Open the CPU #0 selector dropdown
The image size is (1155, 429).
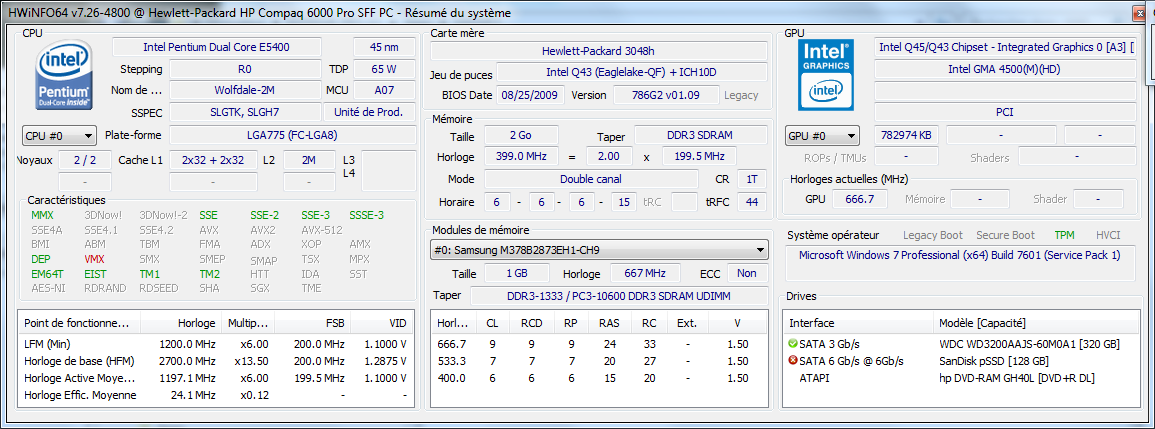coord(59,136)
